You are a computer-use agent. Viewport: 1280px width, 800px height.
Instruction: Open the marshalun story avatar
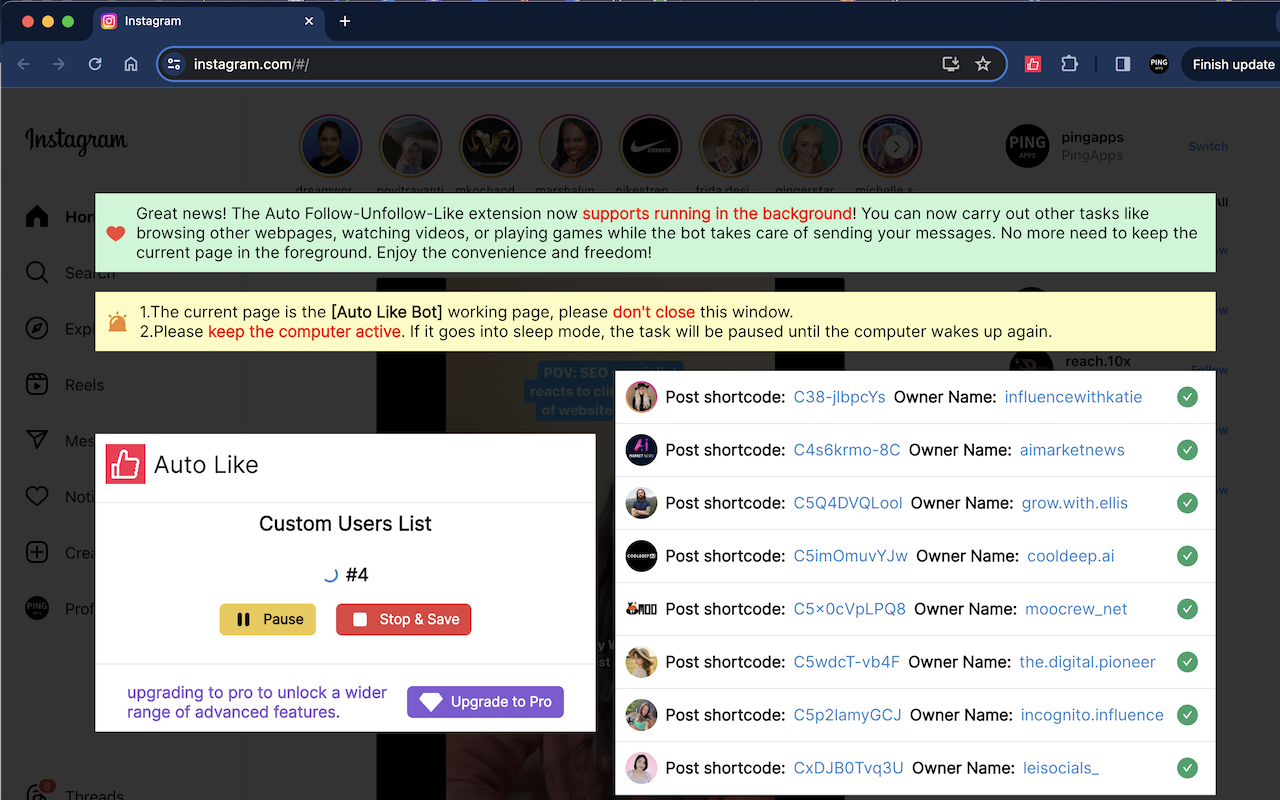pyautogui.click(x=571, y=146)
